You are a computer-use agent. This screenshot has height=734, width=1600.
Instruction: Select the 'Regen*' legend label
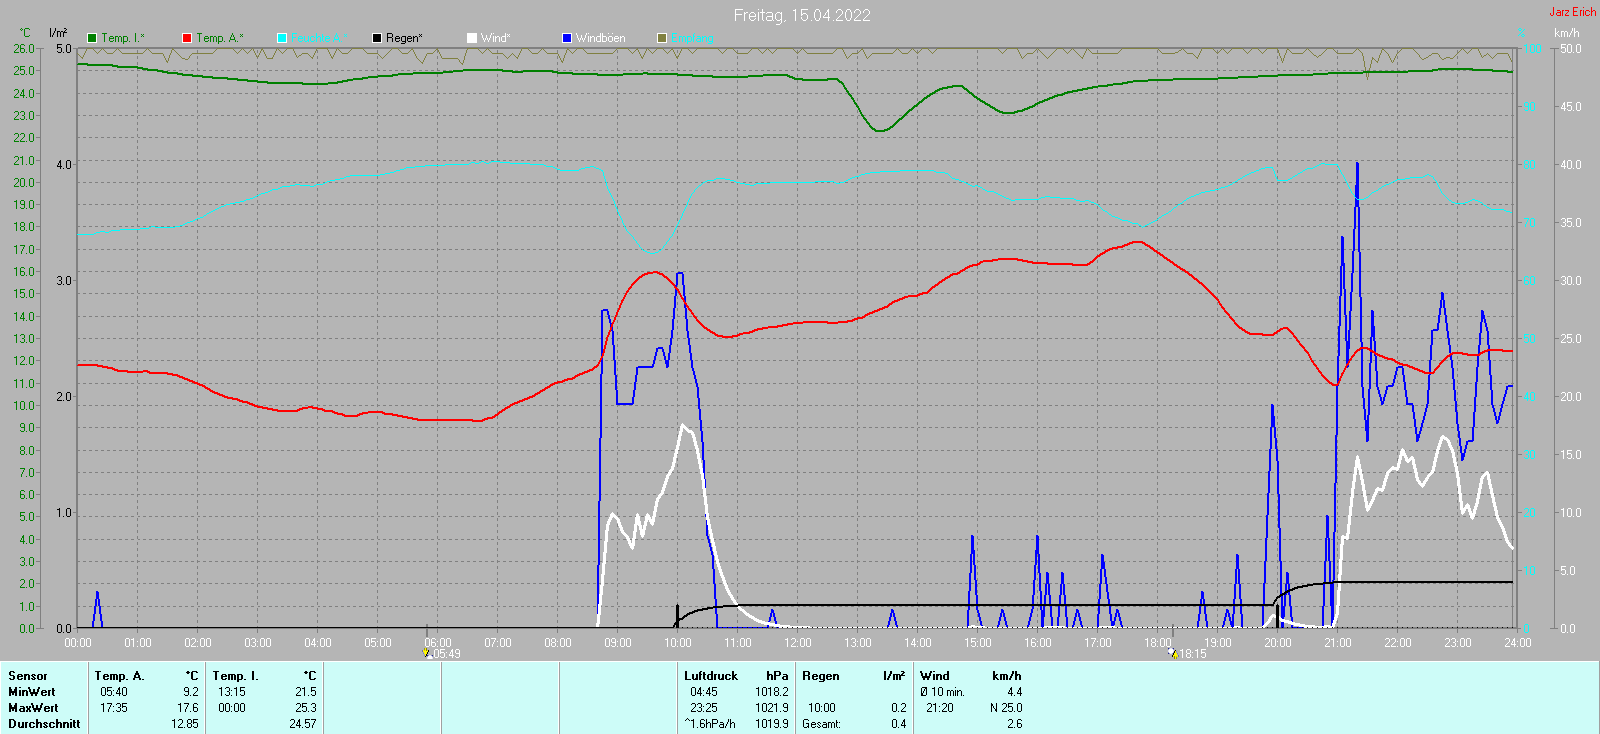pos(404,38)
